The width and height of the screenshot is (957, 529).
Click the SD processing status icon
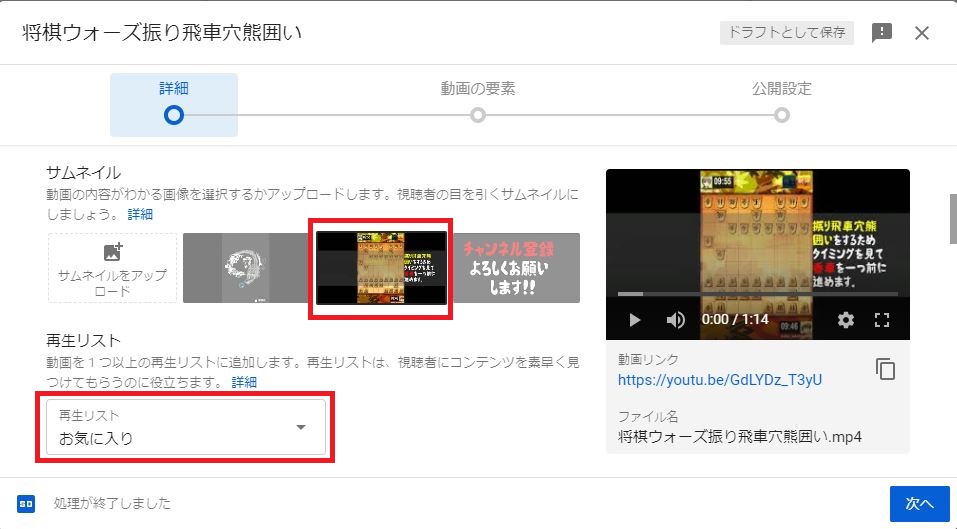[x=26, y=503]
